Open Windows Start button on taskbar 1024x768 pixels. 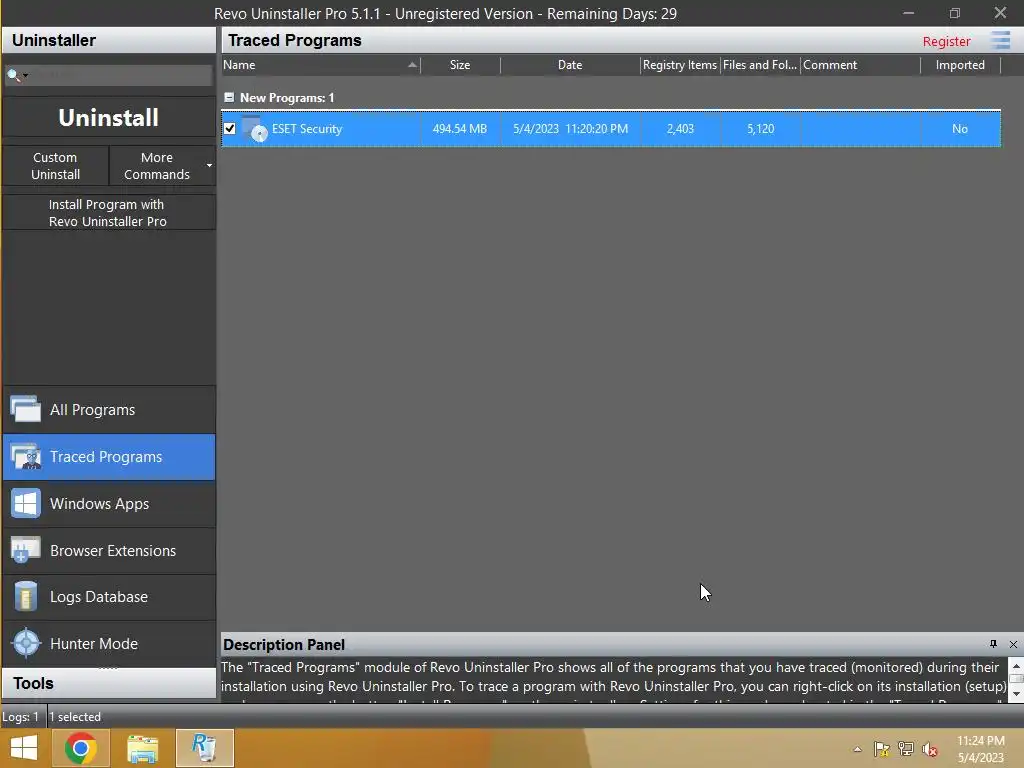tap(24, 748)
